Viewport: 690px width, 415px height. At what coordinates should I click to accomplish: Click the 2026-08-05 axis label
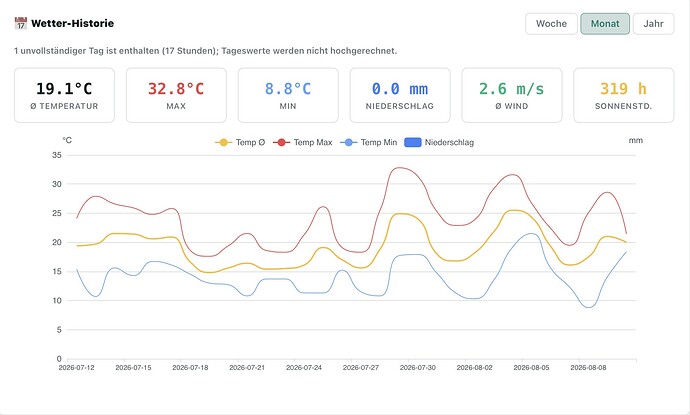tap(531, 367)
